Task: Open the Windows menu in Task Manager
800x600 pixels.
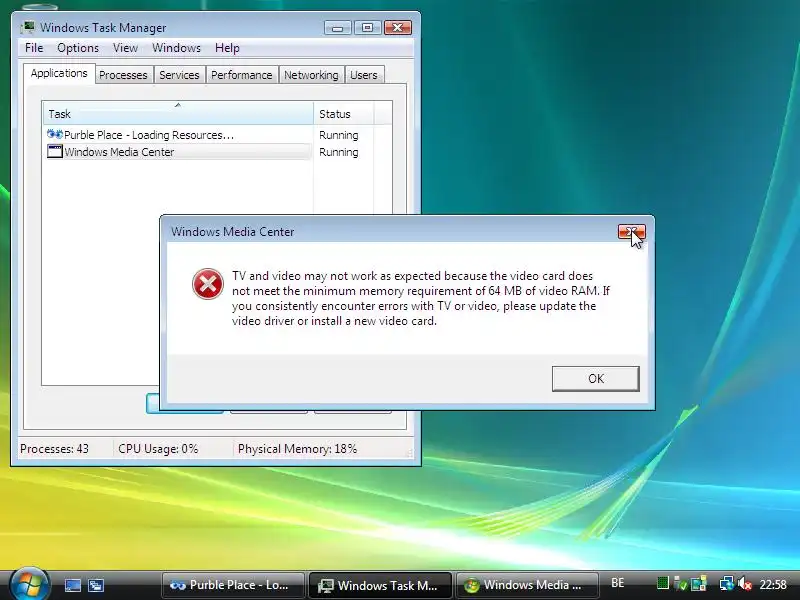Action: coord(176,48)
